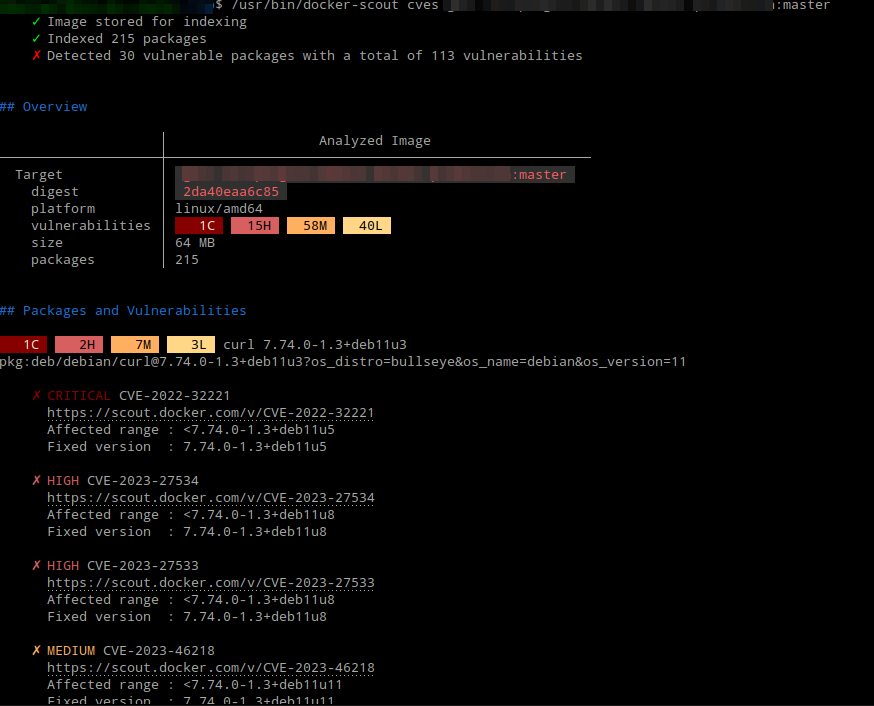The height and width of the screenshot is (706, 874).
Task: Open the scout.docker.com link for CVE-2023-27533
Action: [210, 582]
